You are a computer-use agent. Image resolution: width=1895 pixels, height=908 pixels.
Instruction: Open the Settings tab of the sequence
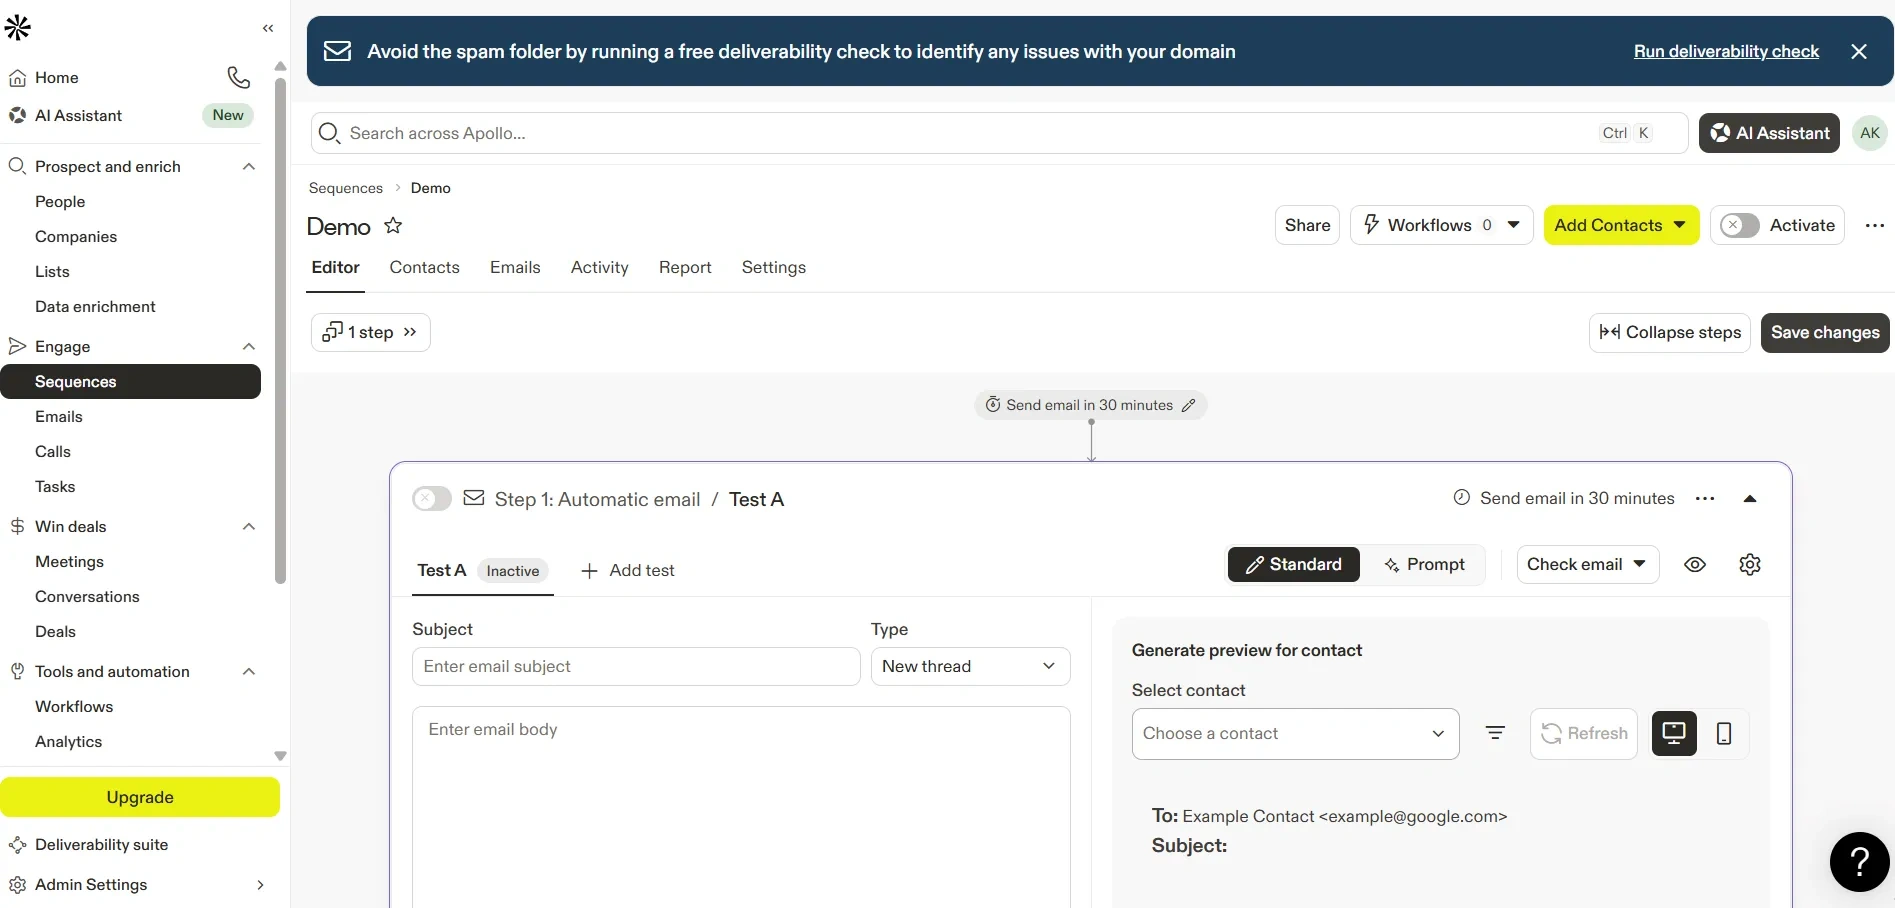coord(773,268)
